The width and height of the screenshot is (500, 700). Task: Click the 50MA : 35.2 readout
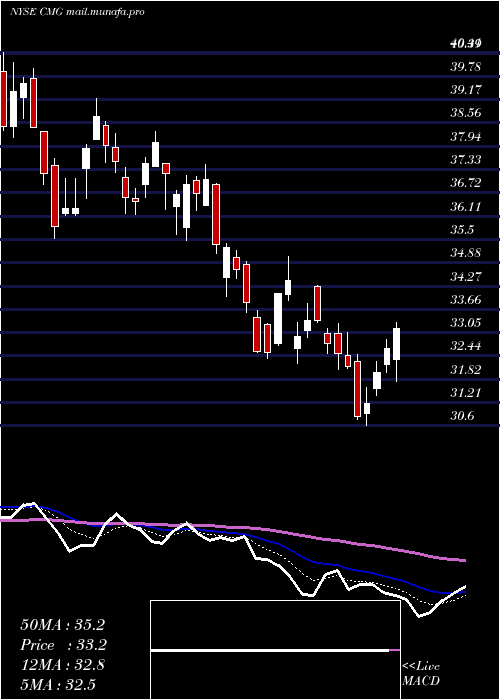tap(62, 625)
